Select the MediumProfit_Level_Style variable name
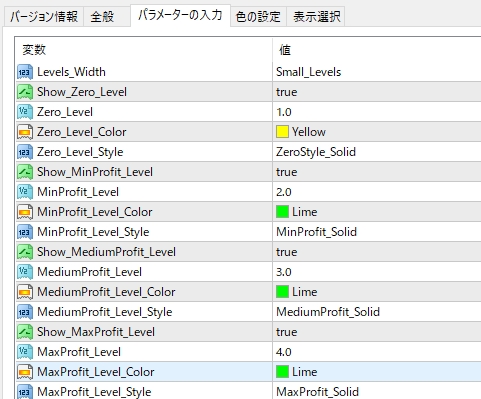This screenshot has width=481, height=399. [105, 312]
